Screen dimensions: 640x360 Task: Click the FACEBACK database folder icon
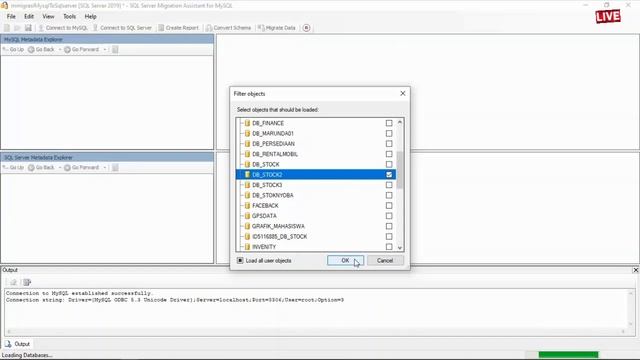click(247, 206)
